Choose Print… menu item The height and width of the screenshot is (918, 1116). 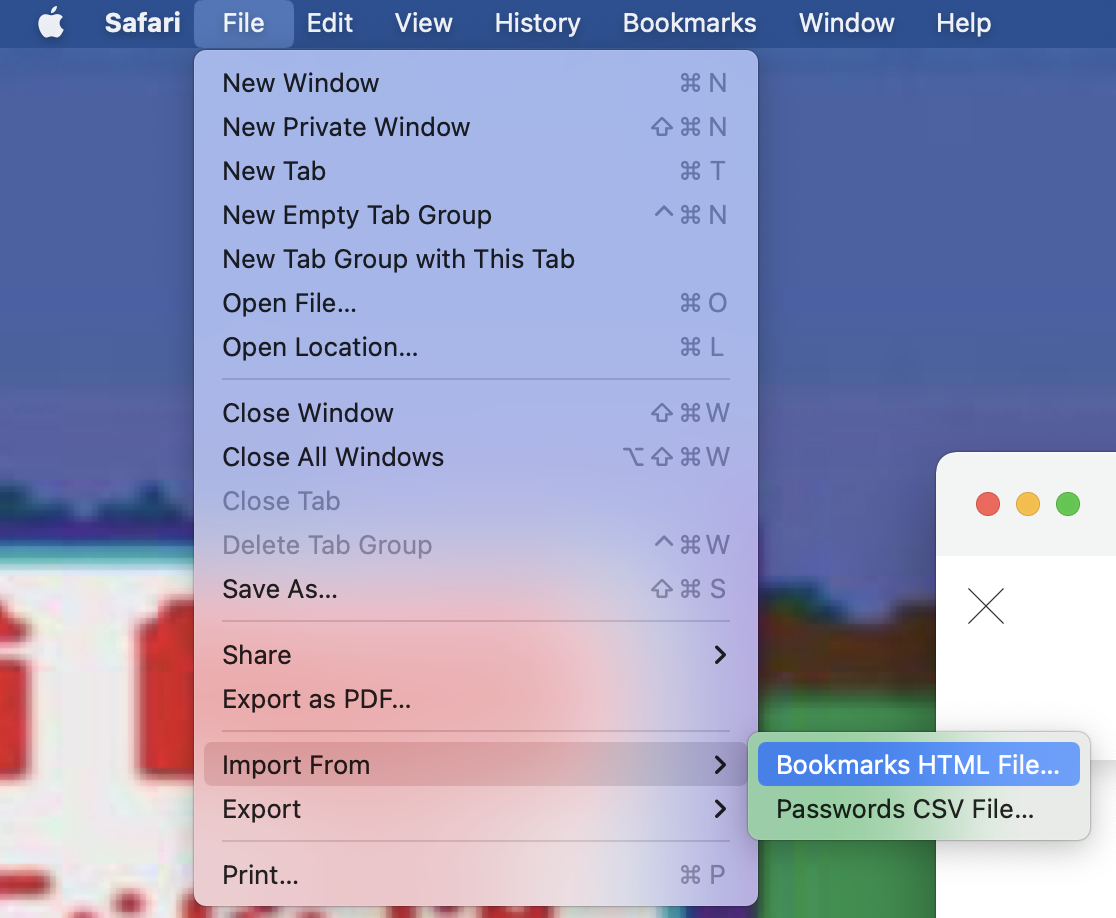pyautogui.click(x=475, y=875)
